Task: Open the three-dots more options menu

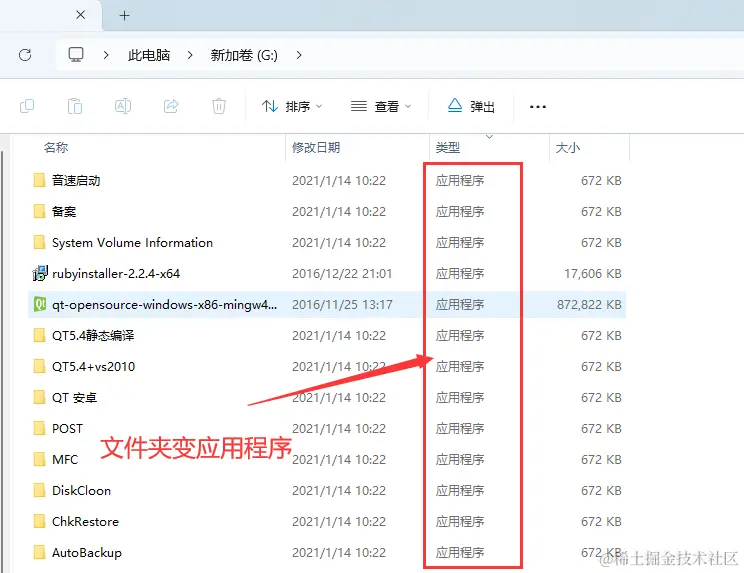Action: tap(538, 107)
